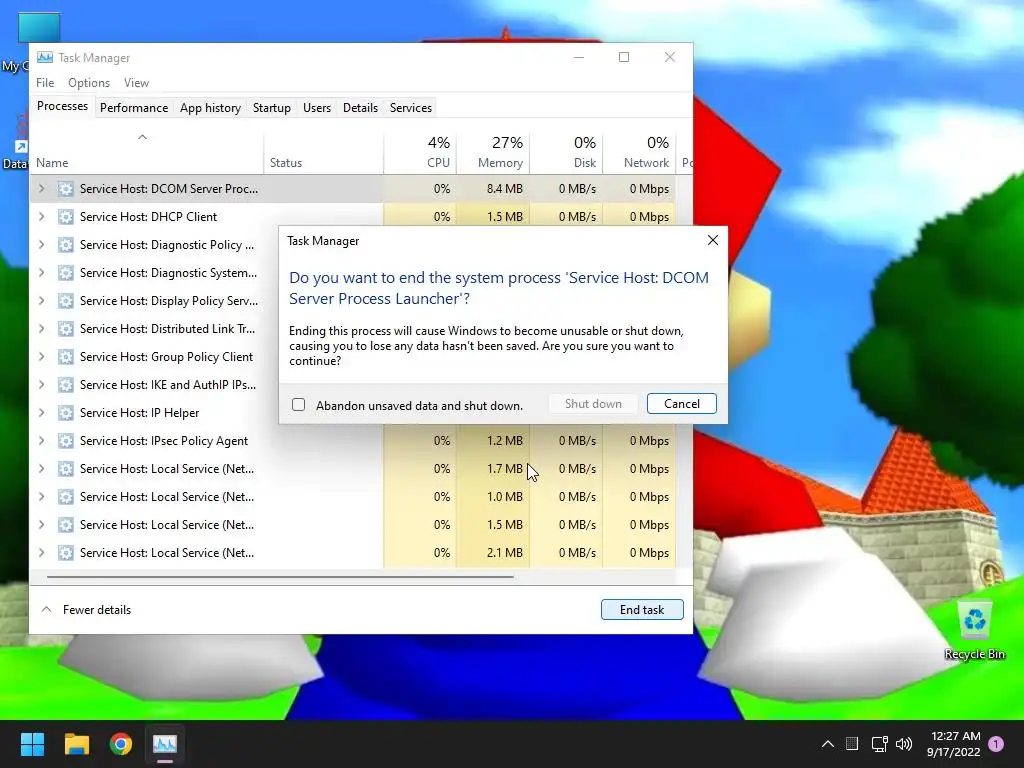
Task: Select the Recycle Bin desktop icon
Action: pos(974,630)
